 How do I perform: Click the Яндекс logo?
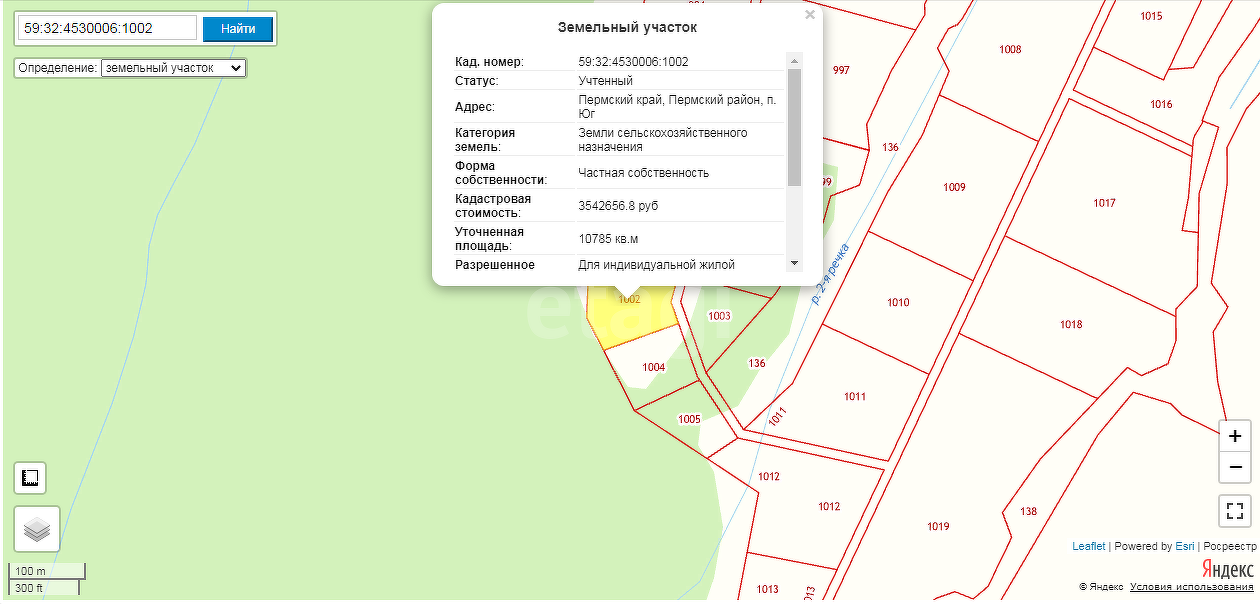[1227, 569]
